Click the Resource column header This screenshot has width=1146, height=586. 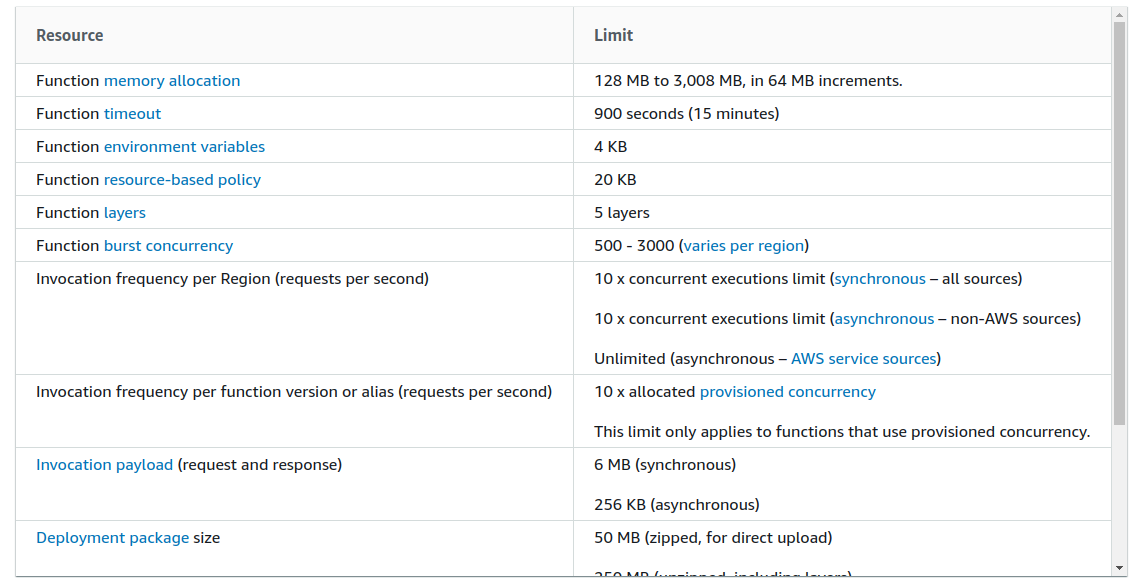click(x=70, y=35)
